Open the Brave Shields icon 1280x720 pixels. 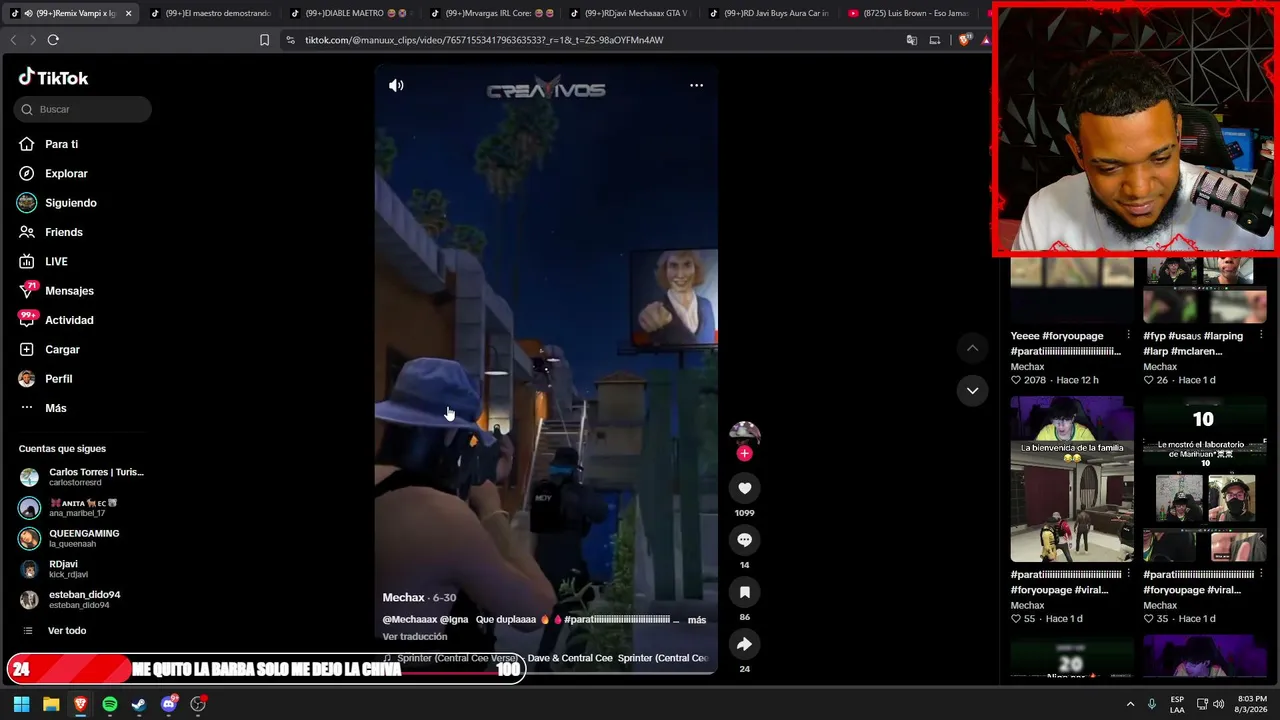tap(964, 40)
